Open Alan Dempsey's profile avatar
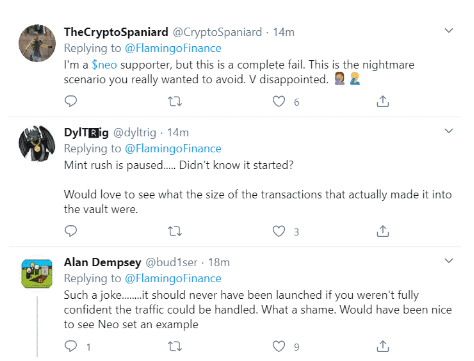This screenshot has height=361, width=474. coord(37,274)
